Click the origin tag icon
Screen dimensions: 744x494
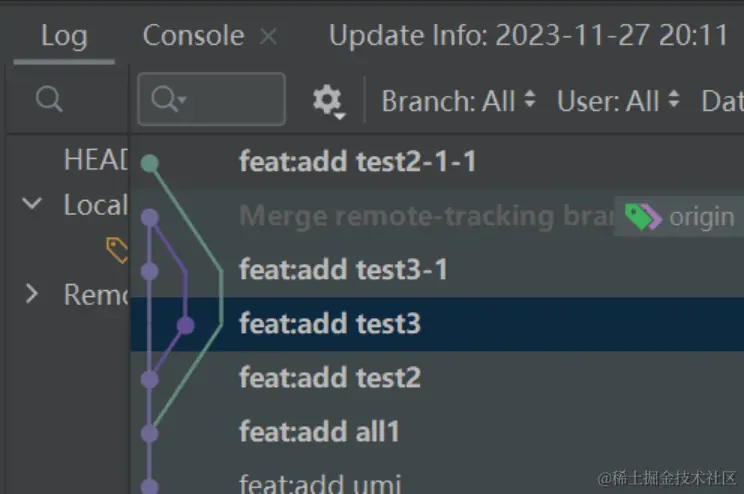pos(643,216)
